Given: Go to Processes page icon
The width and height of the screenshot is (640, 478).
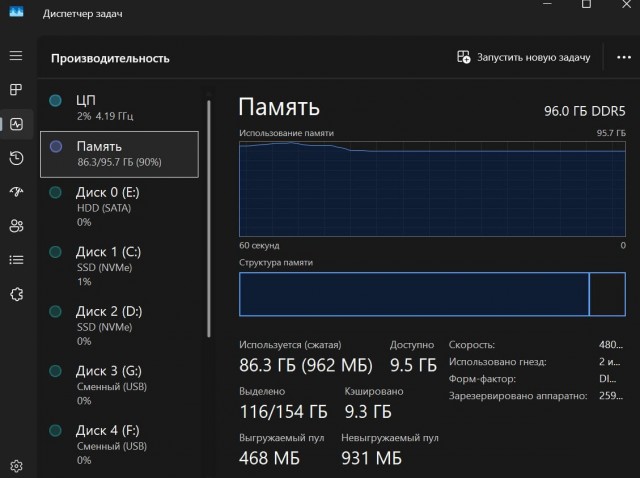Looking at the screenshot, I should pyautogui.click(x=16, y=89).
